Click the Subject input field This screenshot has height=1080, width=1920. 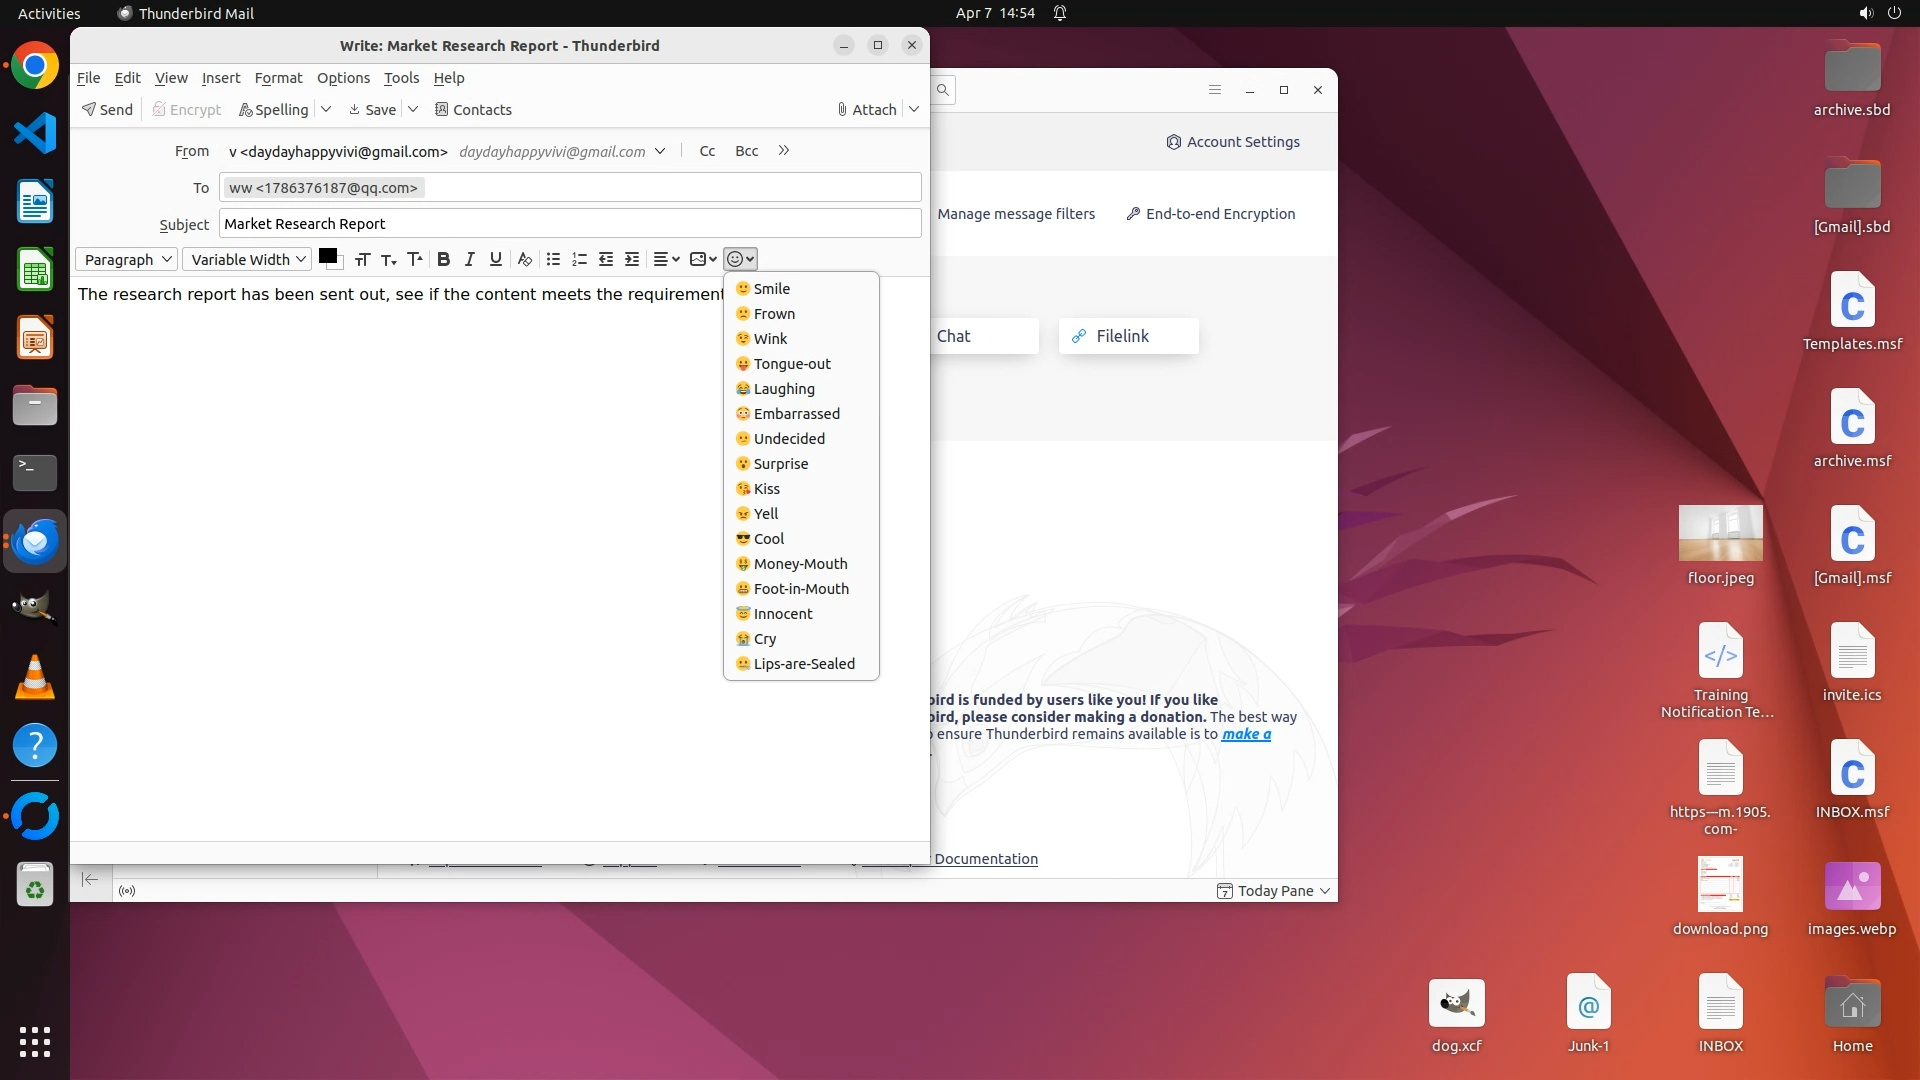570,224
